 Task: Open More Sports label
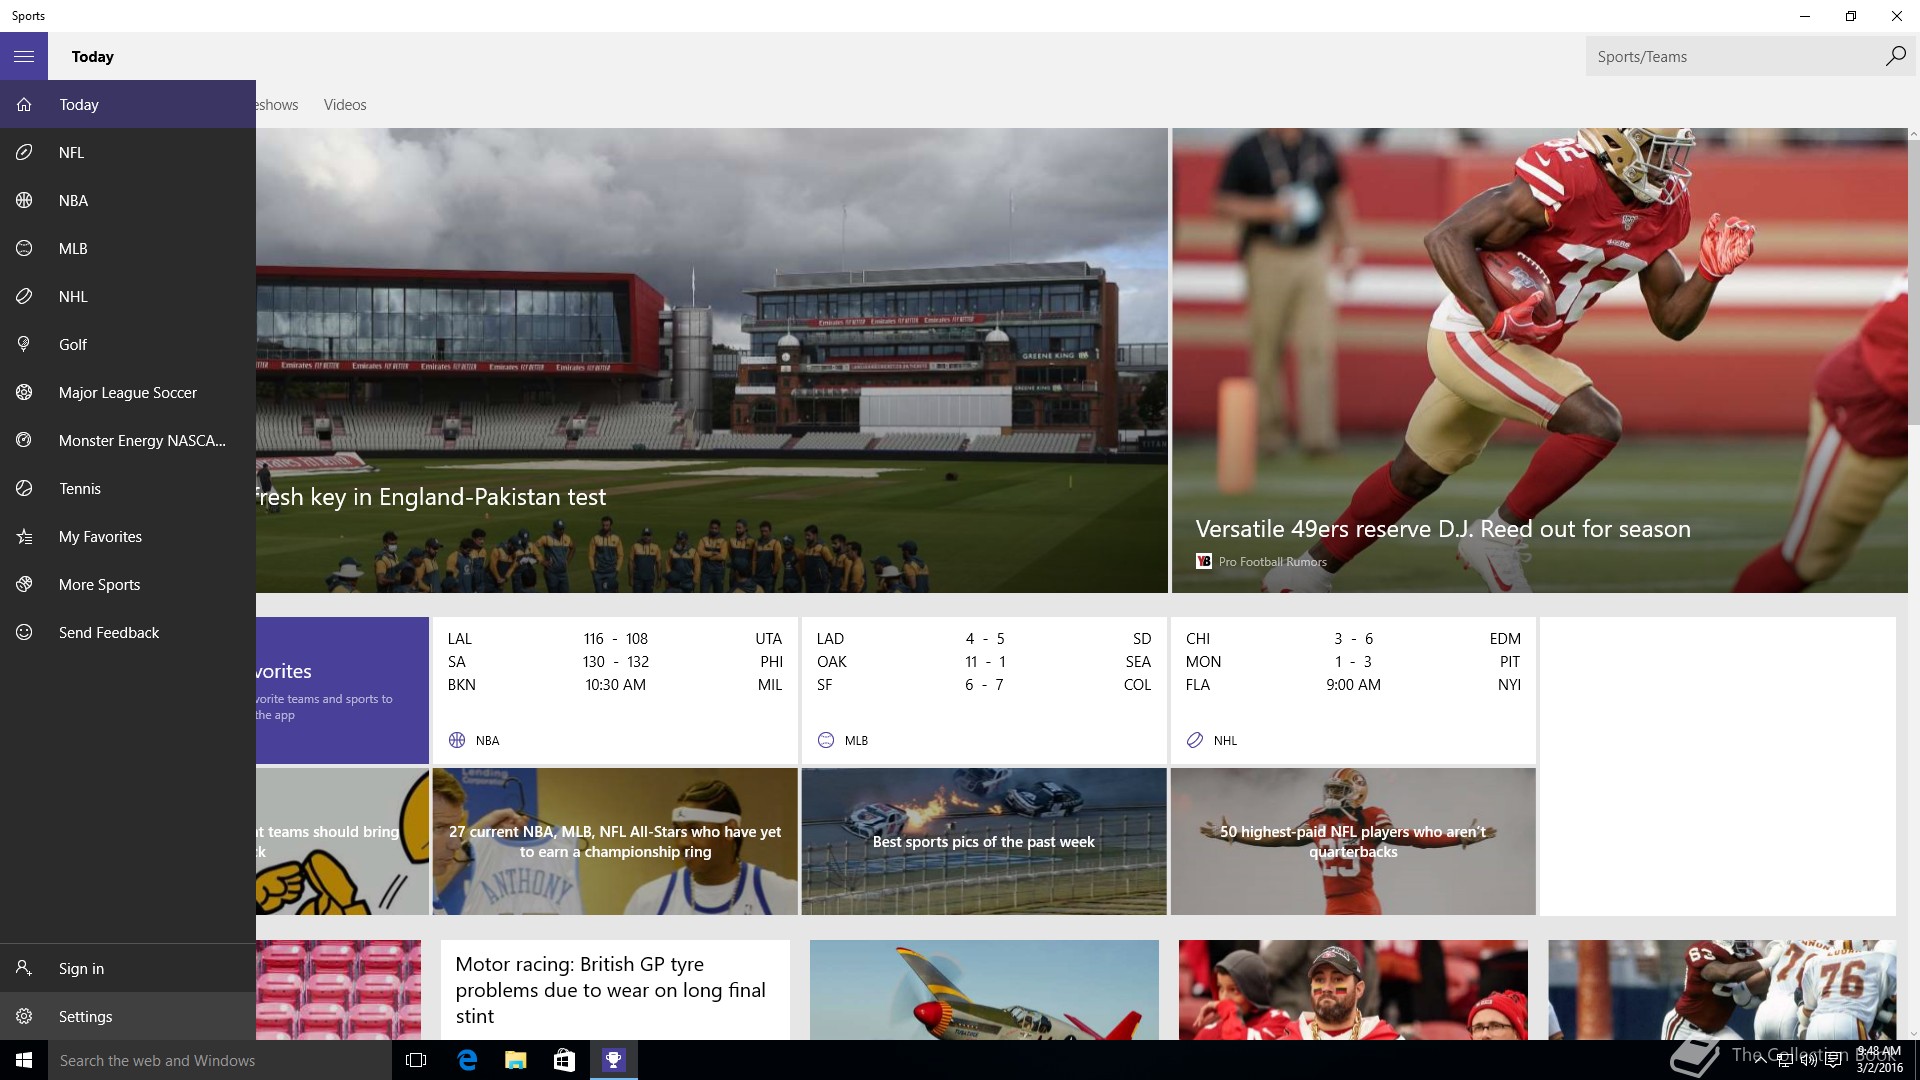coord(99,584)
